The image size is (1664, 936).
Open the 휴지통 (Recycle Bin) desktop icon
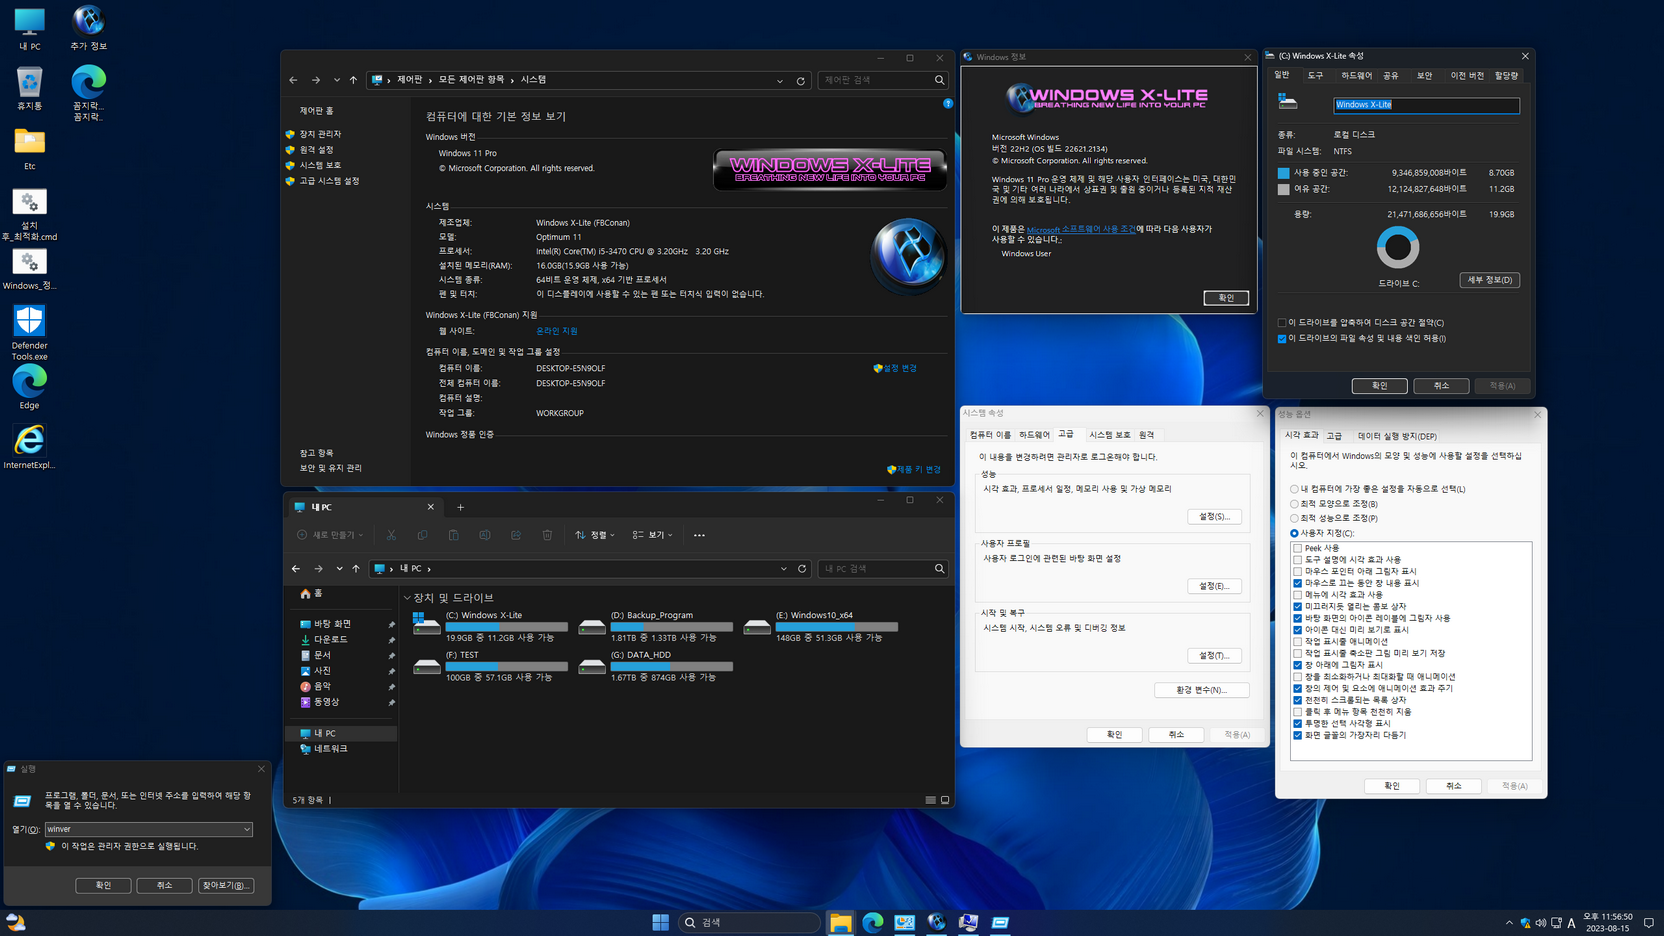point(29,88)
